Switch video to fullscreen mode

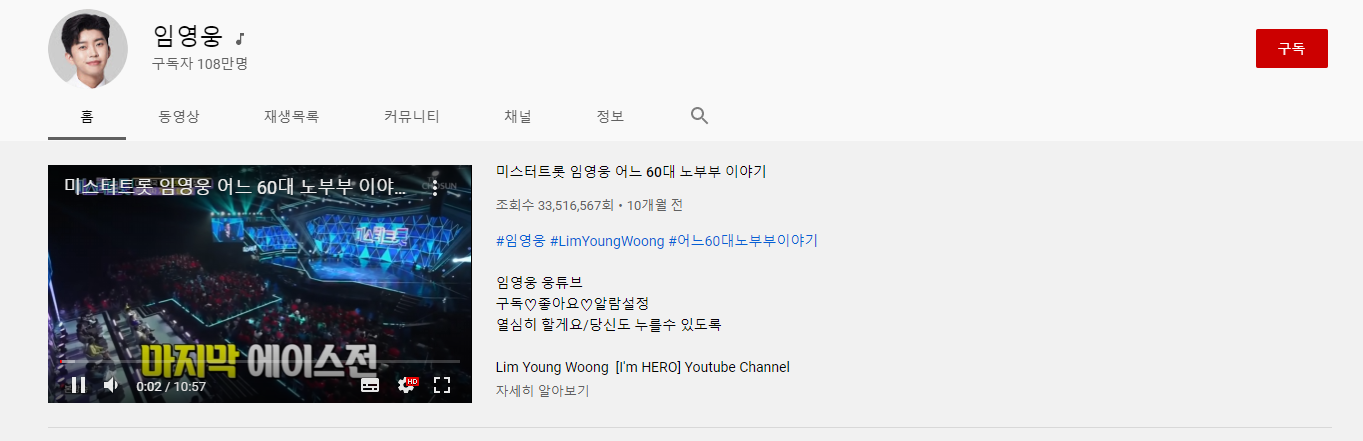coord(442,385)
